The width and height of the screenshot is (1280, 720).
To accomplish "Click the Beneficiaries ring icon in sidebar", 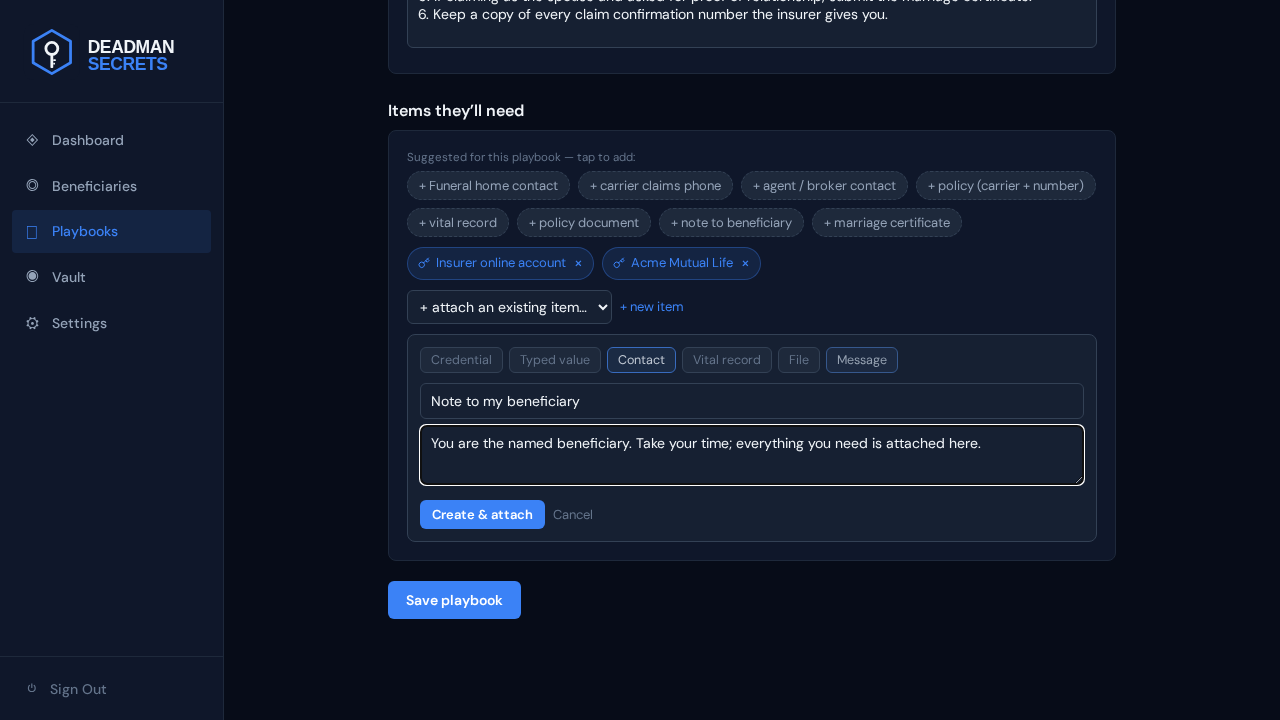I will click(32, 185).
